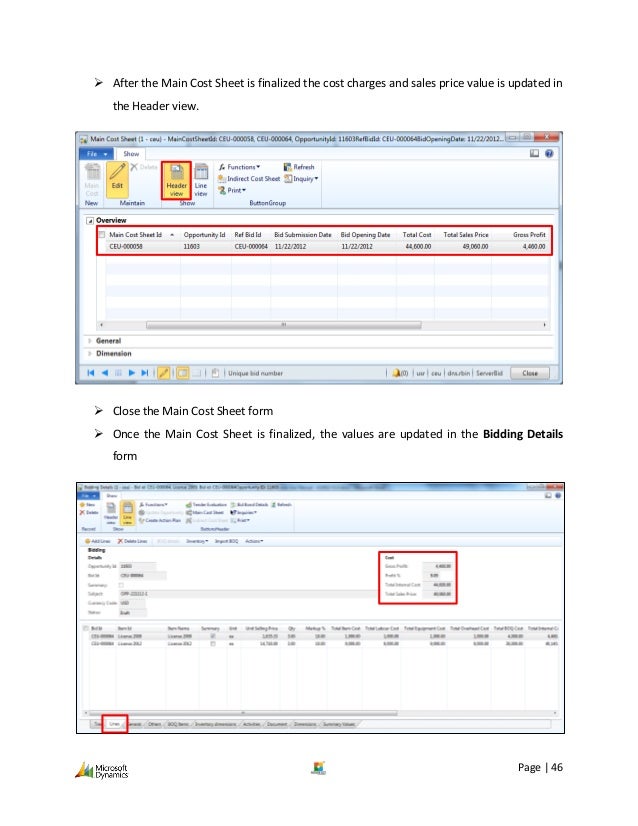The height and width of the screenshot is (826, 638).
Task: Click Header view in Bidding Details ribbon
Action: click(x=111, y=513)
